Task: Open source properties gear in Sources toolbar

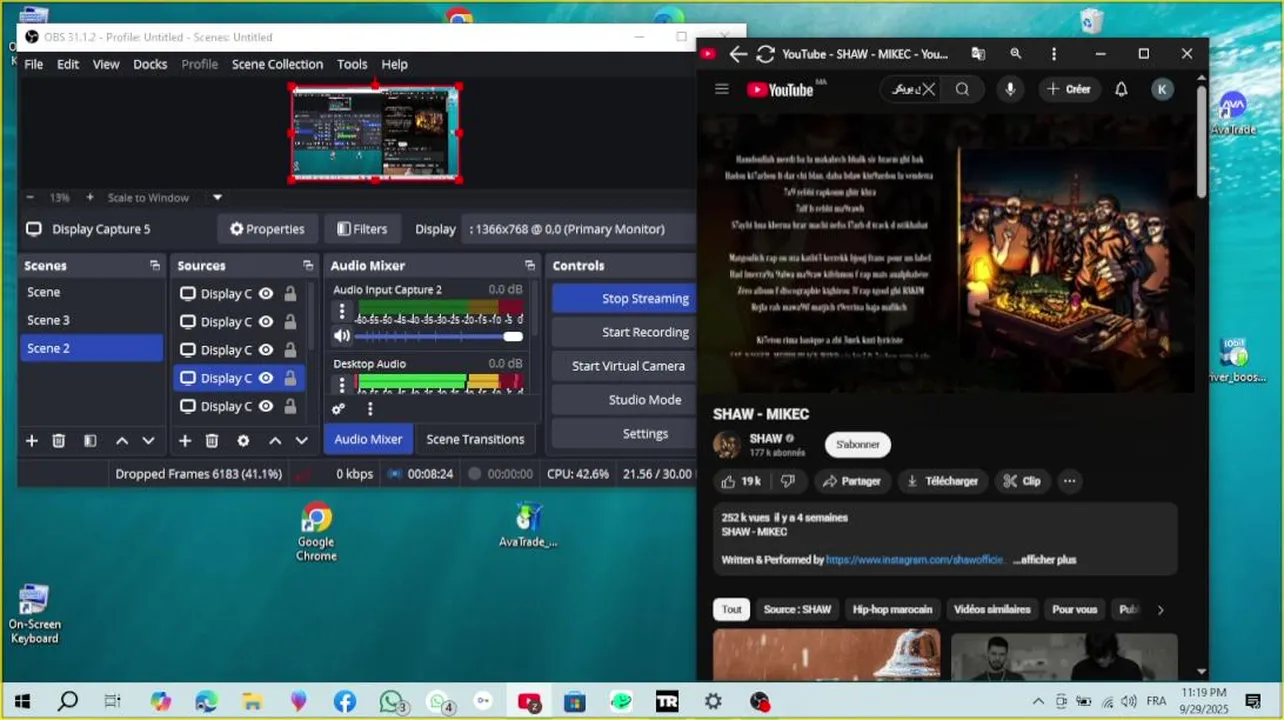Action: (x=243, y=441)
